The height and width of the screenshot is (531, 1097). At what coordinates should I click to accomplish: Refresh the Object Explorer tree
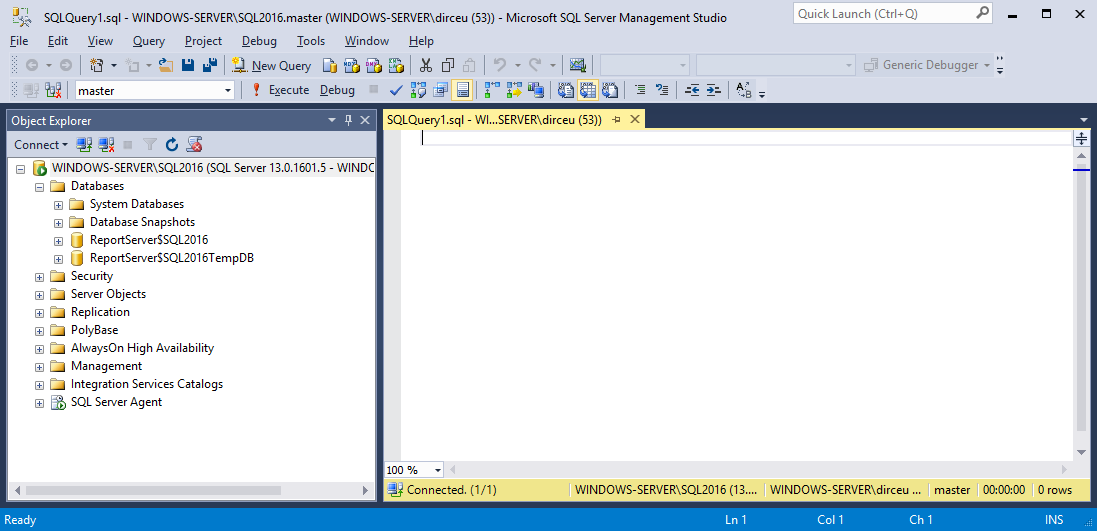click(x=172, y=145)
